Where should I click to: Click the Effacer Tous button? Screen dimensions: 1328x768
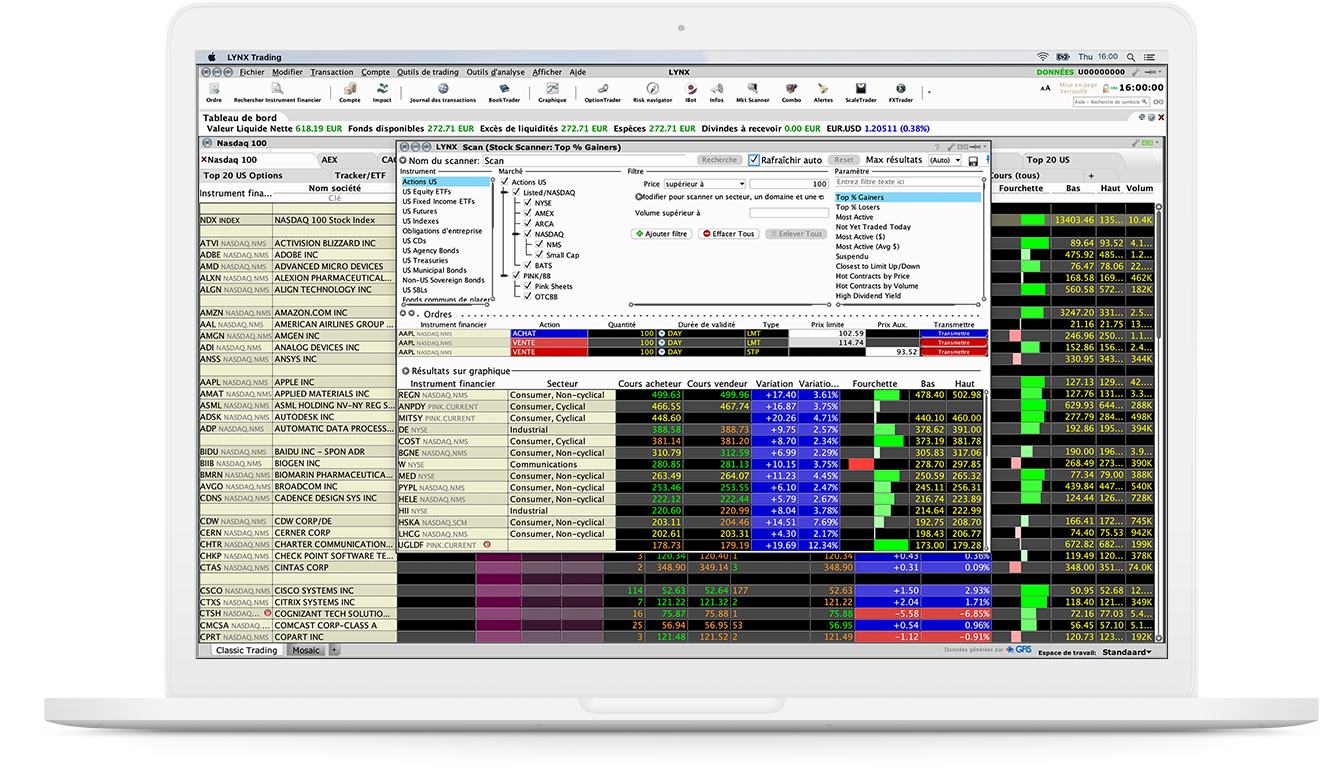click(x=729, y=234)
